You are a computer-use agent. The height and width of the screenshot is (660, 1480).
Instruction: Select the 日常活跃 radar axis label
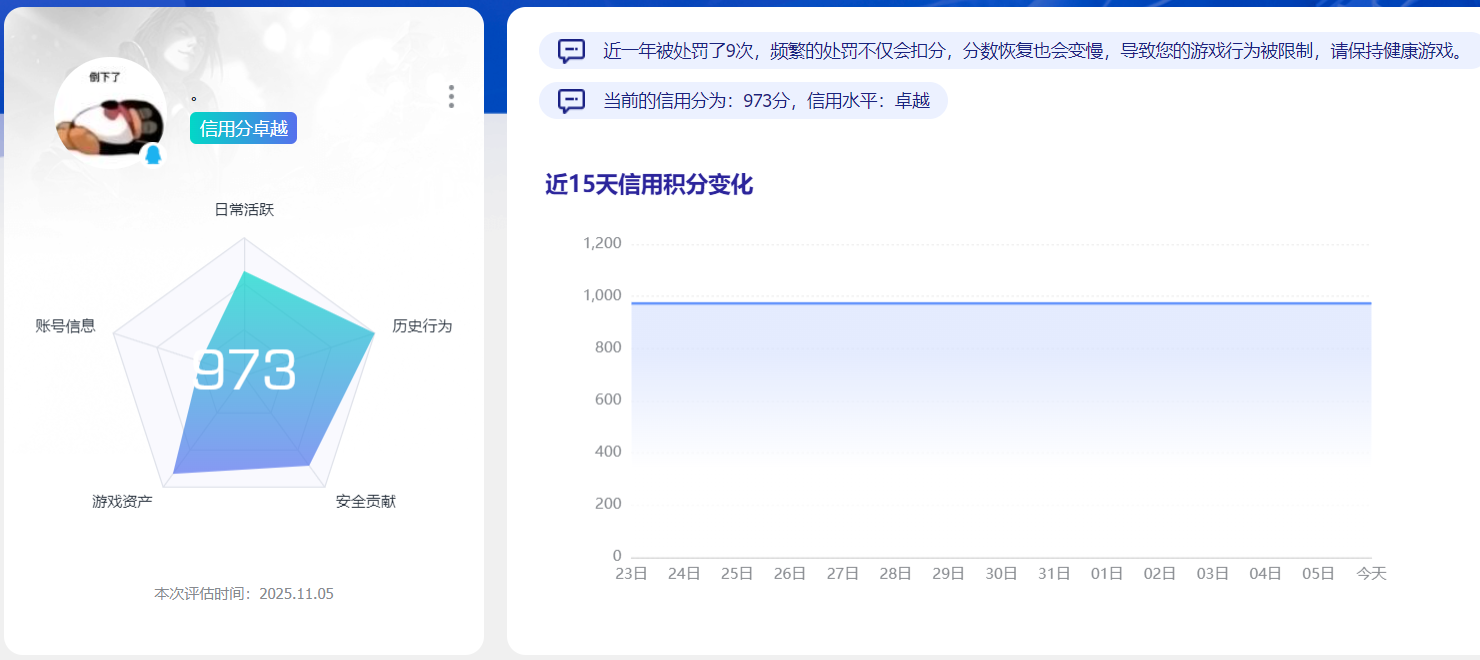coord(244,209)
